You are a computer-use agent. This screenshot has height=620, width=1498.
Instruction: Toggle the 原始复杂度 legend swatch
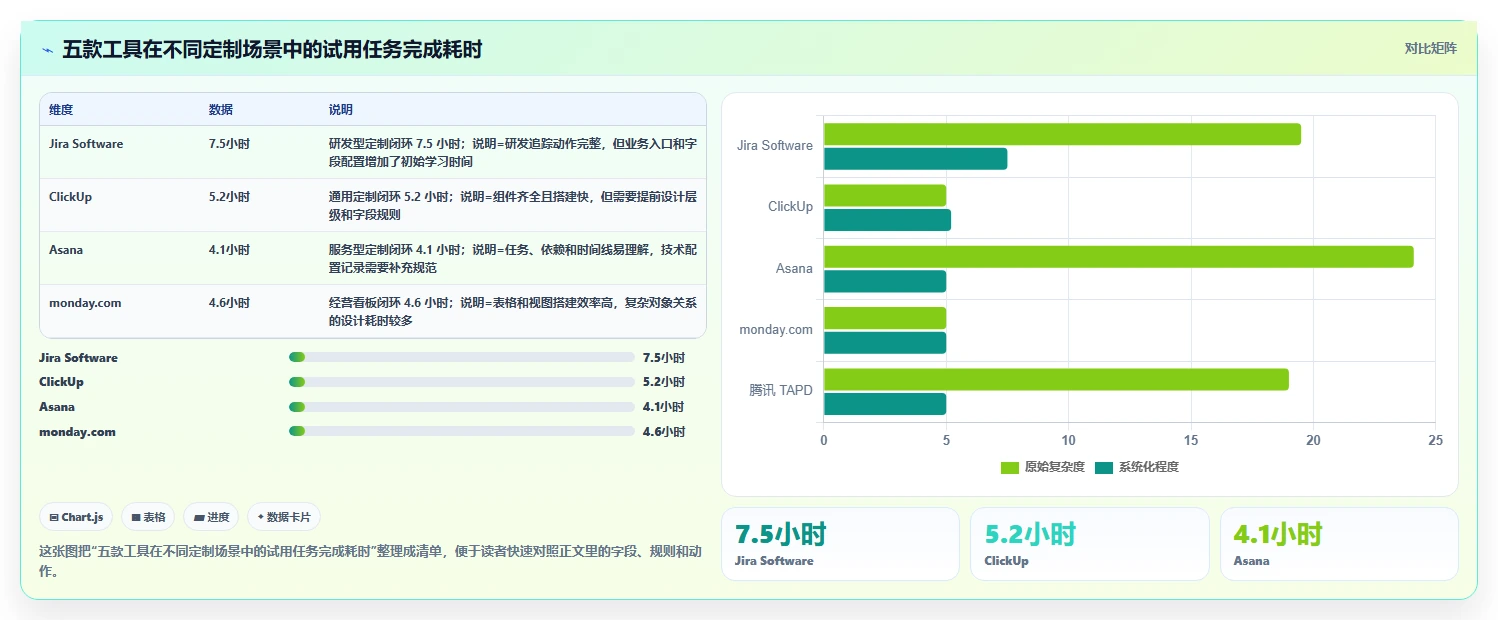(x=1009, y=467)
